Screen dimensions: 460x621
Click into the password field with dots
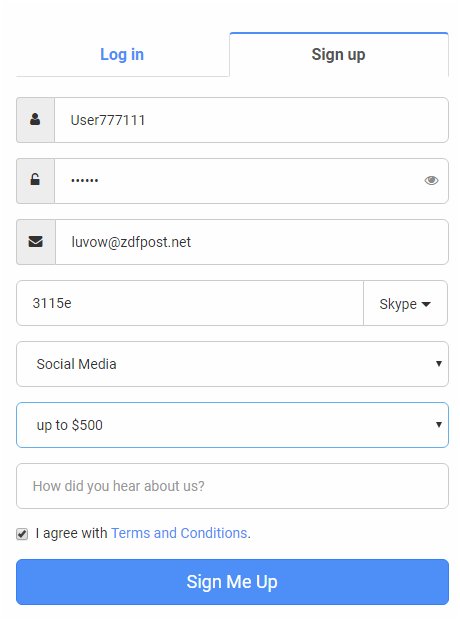[x=238, y=181]
